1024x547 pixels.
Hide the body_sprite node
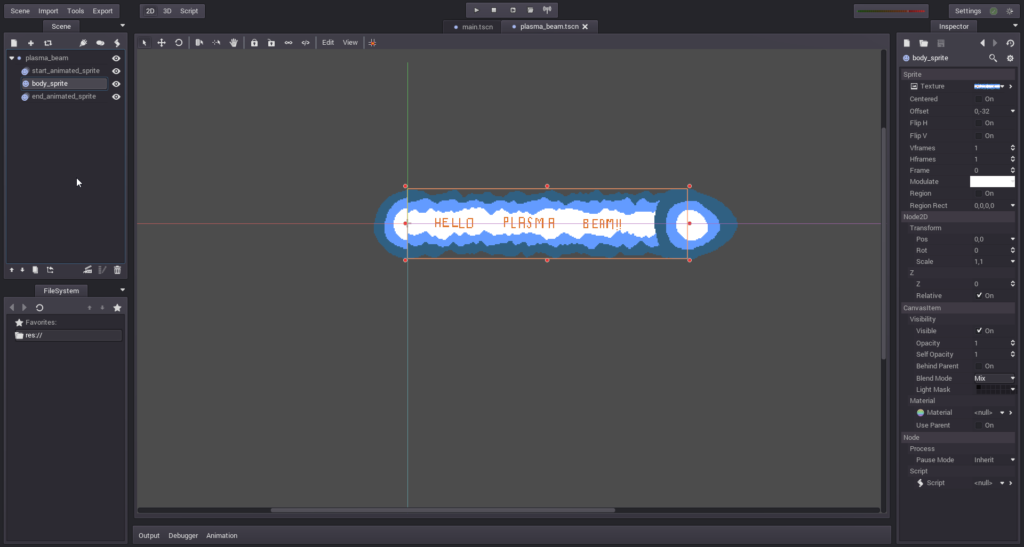pos(116,84)
